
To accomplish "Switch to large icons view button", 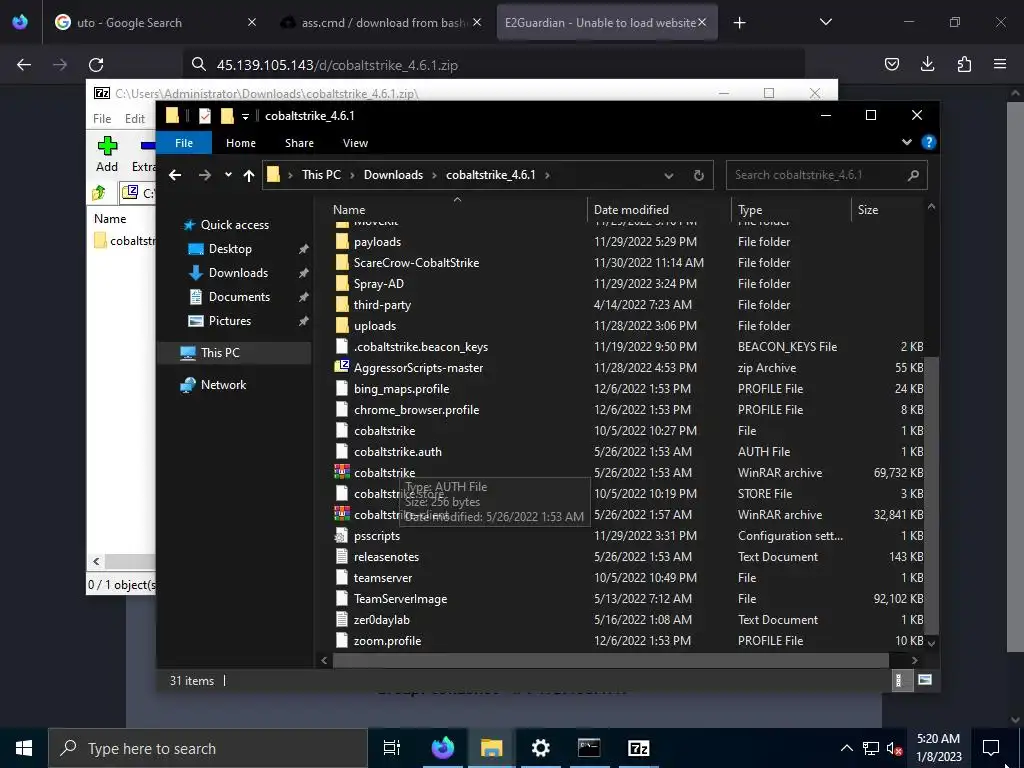I will click(x=924, y=680).
